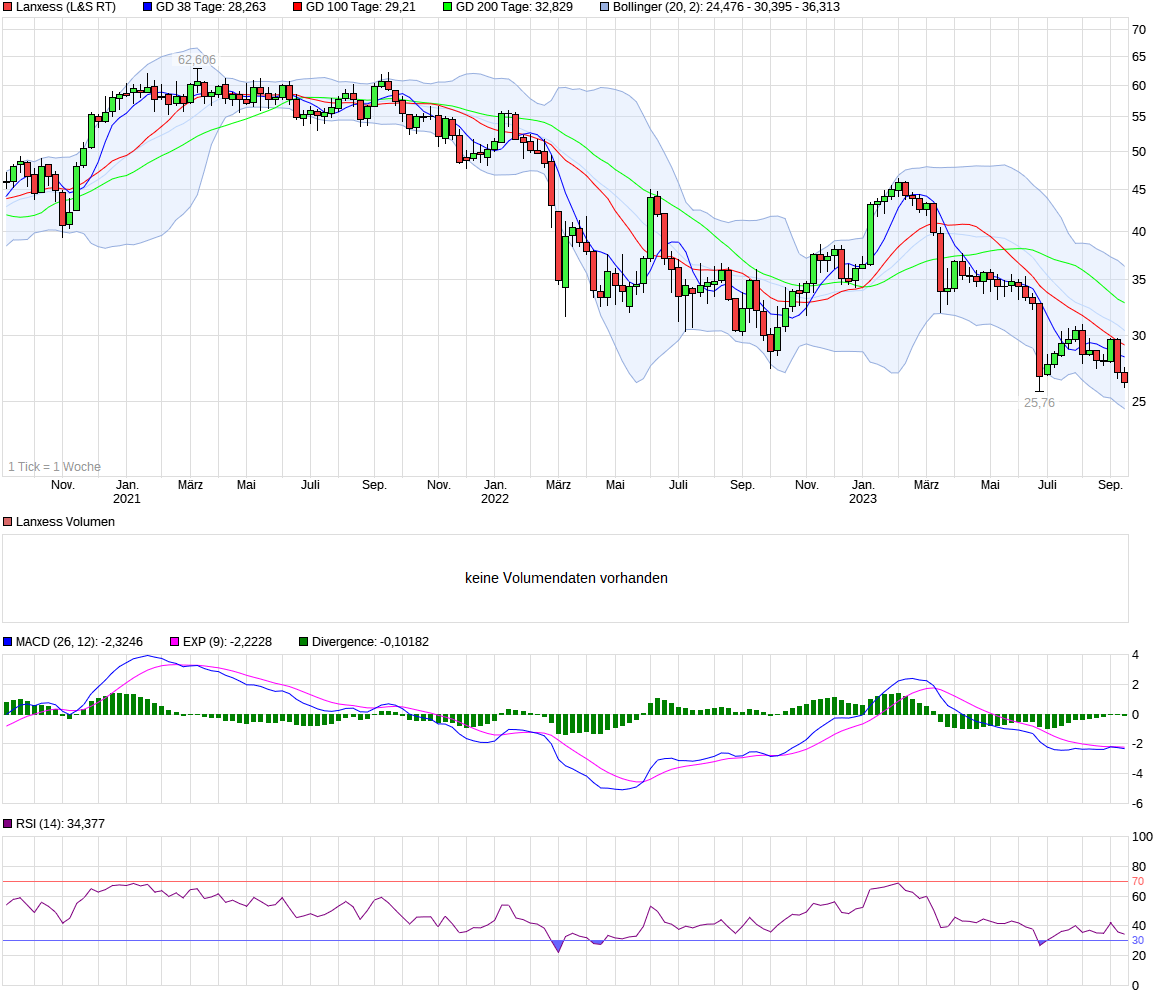Screen dimensions: 1175x997
Task: Select the Lanxess (L&S RT) legend icon
Action: 9,8
